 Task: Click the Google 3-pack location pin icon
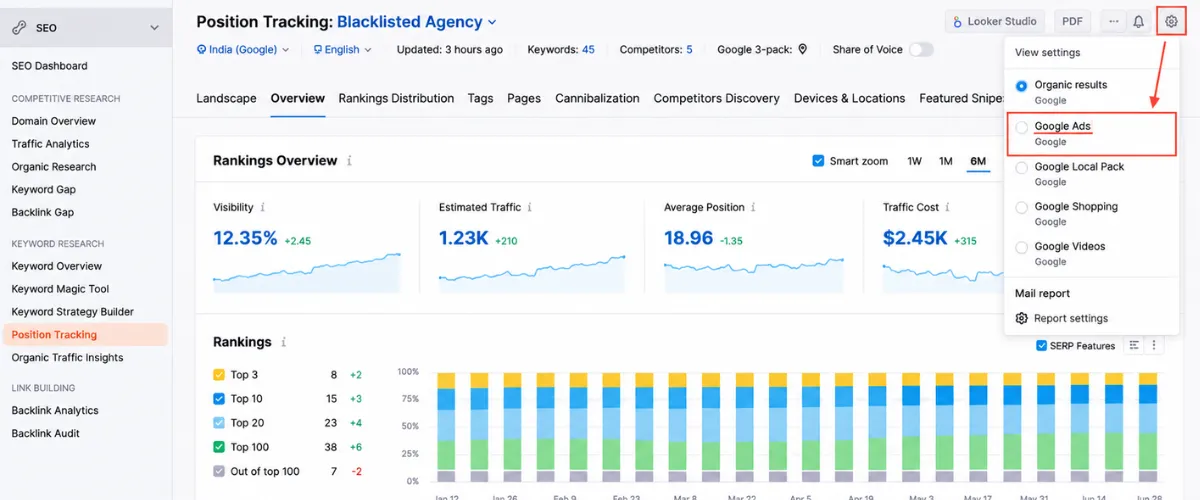click(x=802, y=49)
